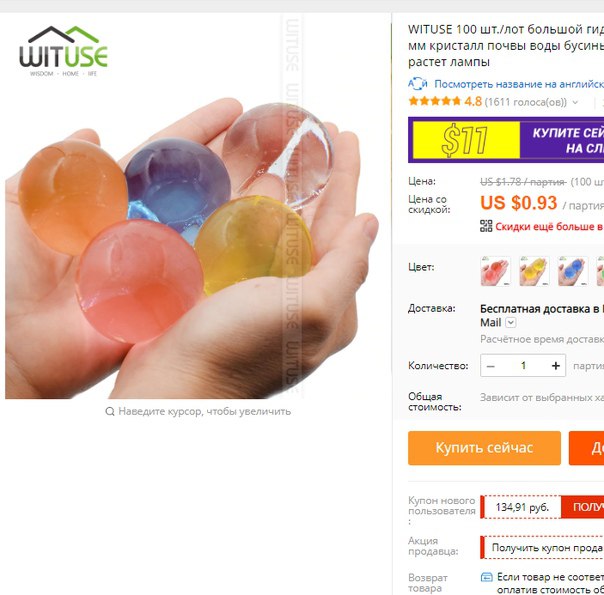The height and width of the screenshot is (595, 604).
Task: Click the return policy icon
Action: click(x=487, y=577)
